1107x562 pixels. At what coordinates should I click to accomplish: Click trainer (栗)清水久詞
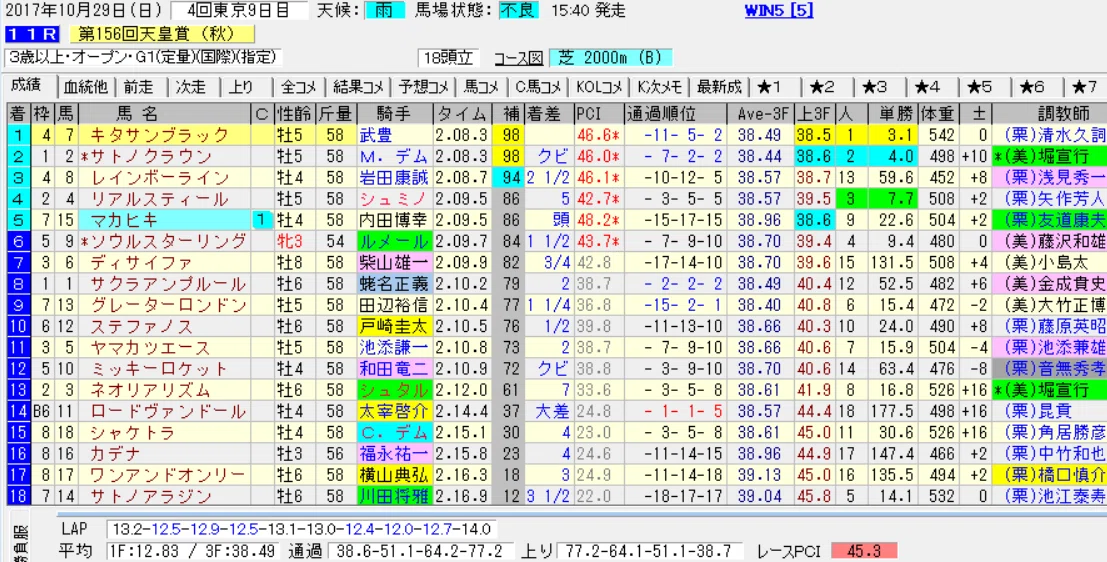pyautogui.click(x=1049, y=135)
